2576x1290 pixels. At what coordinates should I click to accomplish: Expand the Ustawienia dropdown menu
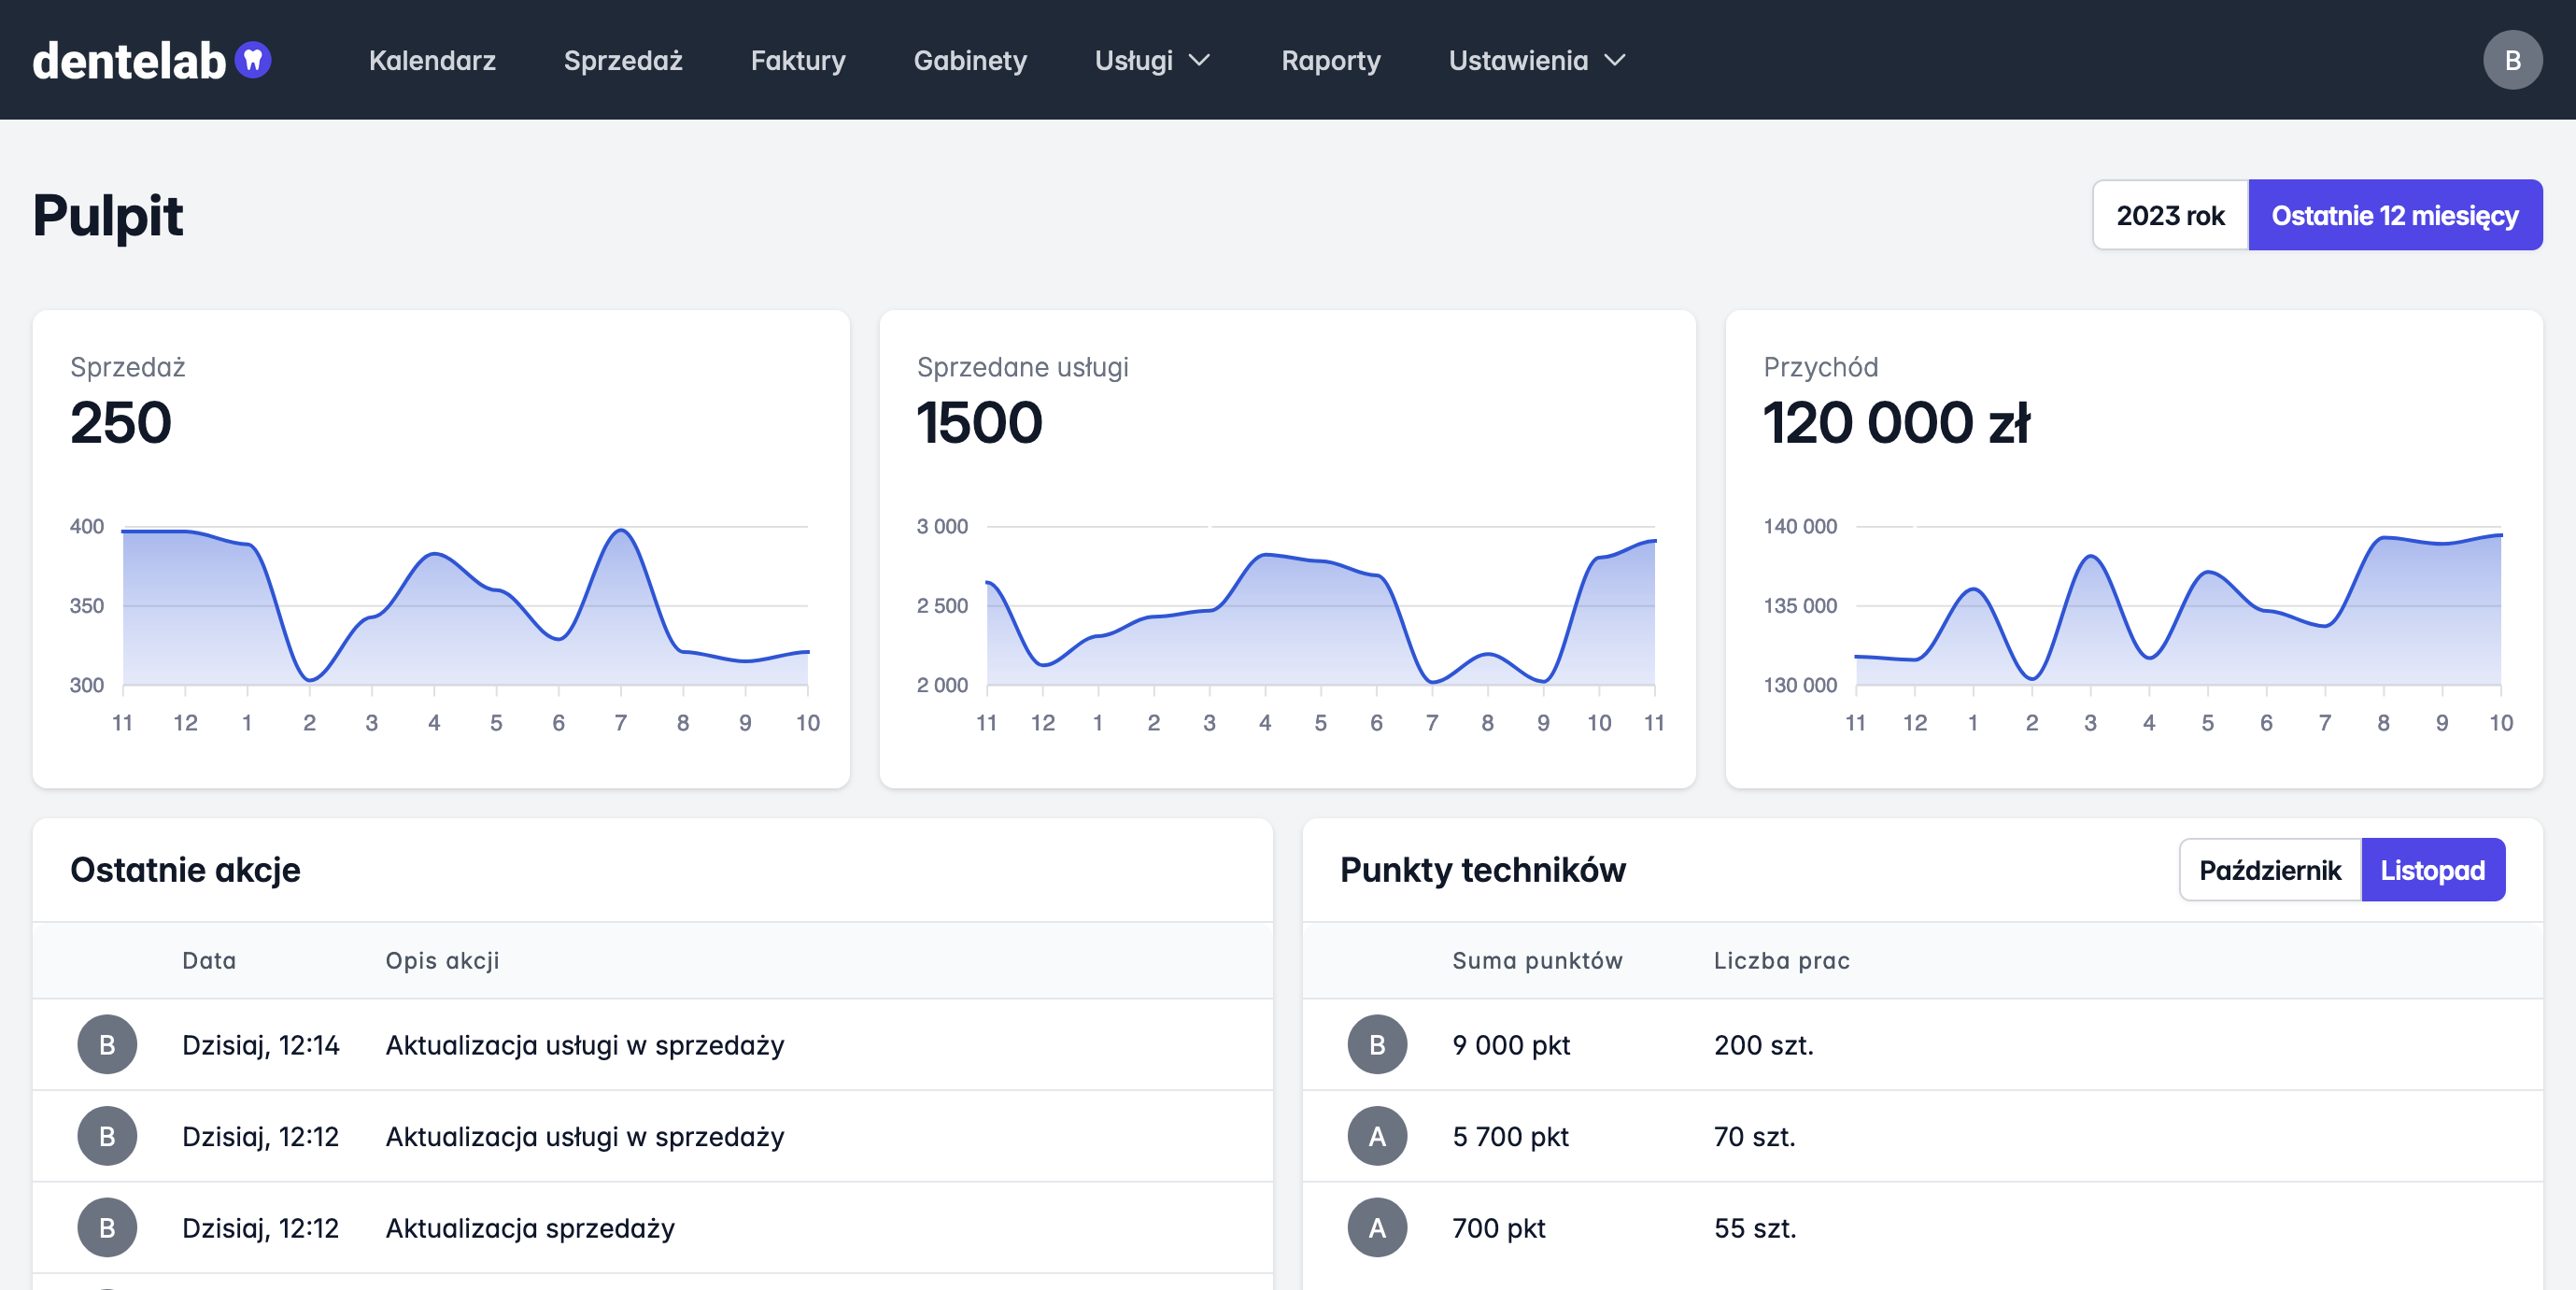pos(1537,60)
